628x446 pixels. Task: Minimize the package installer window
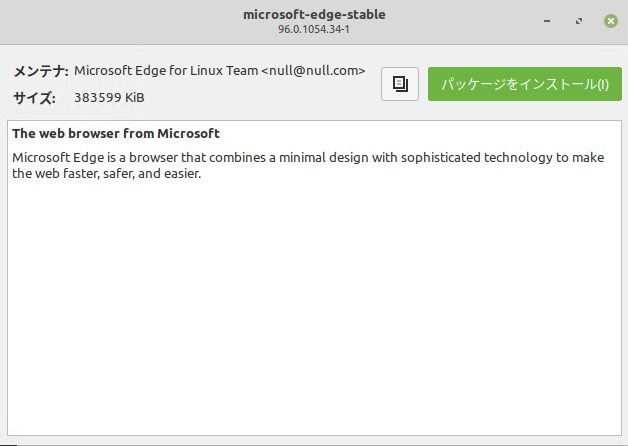(547, 21)
